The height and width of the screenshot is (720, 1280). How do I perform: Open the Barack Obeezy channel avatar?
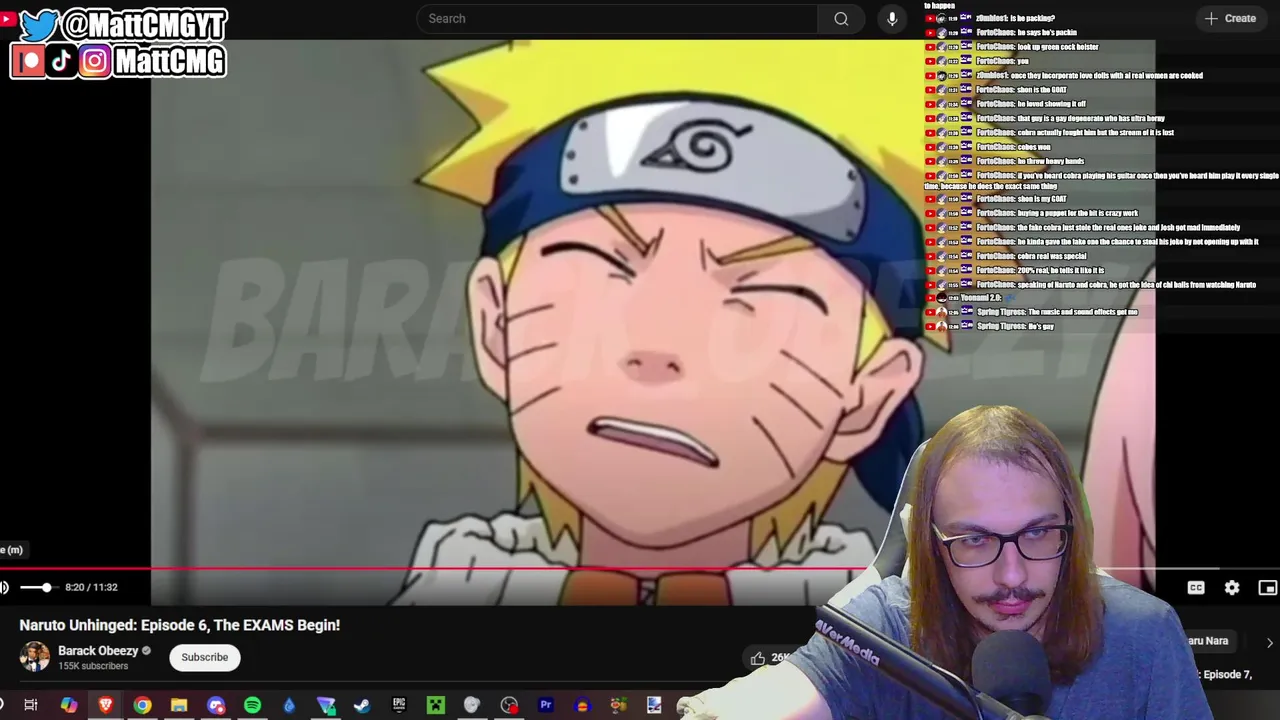tap(35, 657)
